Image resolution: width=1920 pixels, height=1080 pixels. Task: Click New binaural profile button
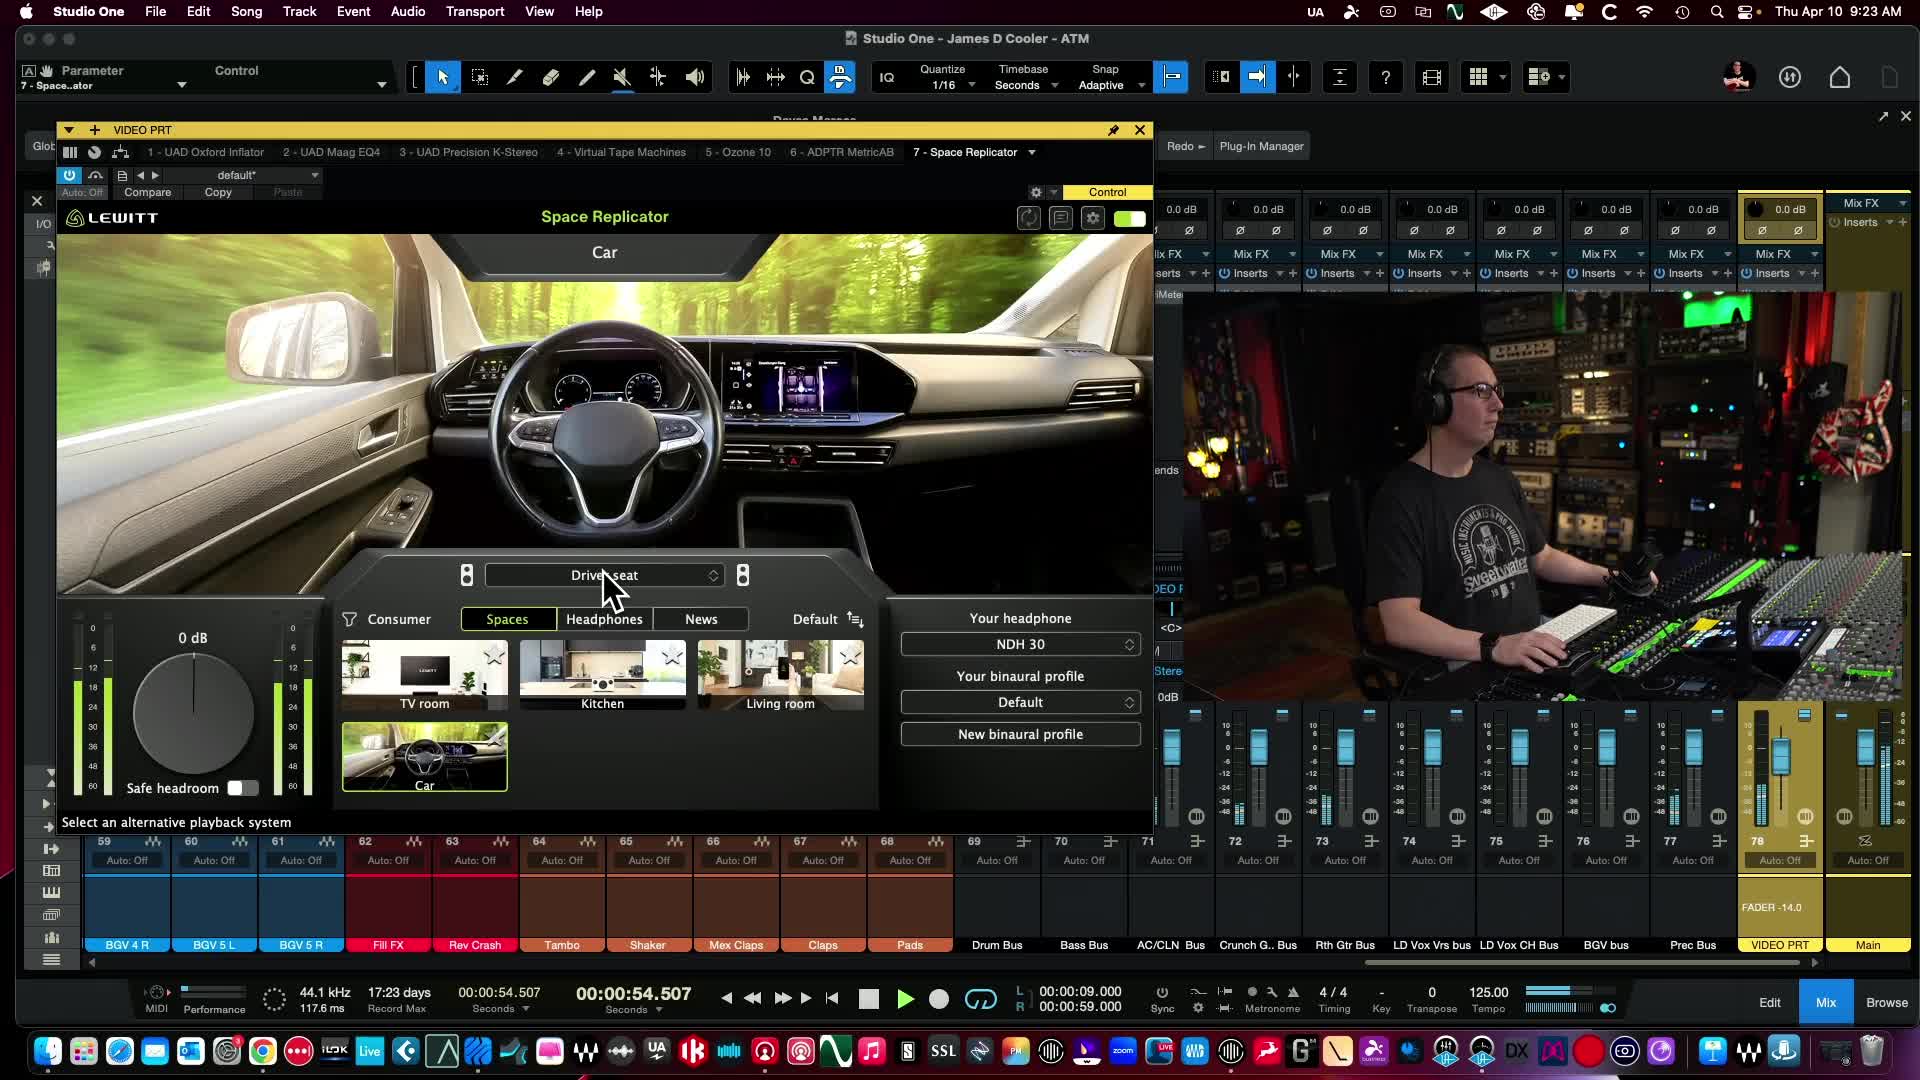[1020, 734]
